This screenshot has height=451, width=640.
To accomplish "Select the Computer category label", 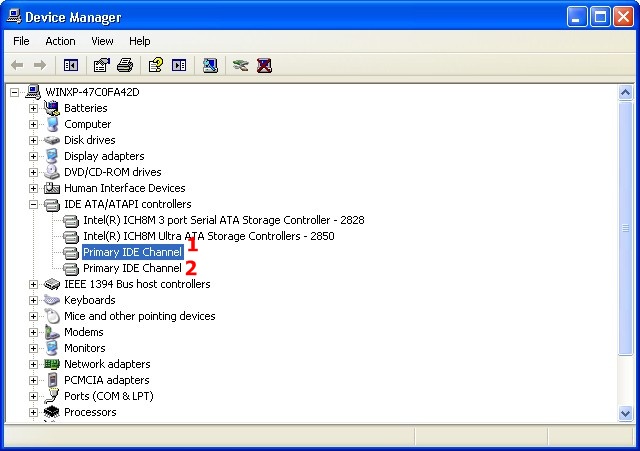I will click(x=87, y=124).
